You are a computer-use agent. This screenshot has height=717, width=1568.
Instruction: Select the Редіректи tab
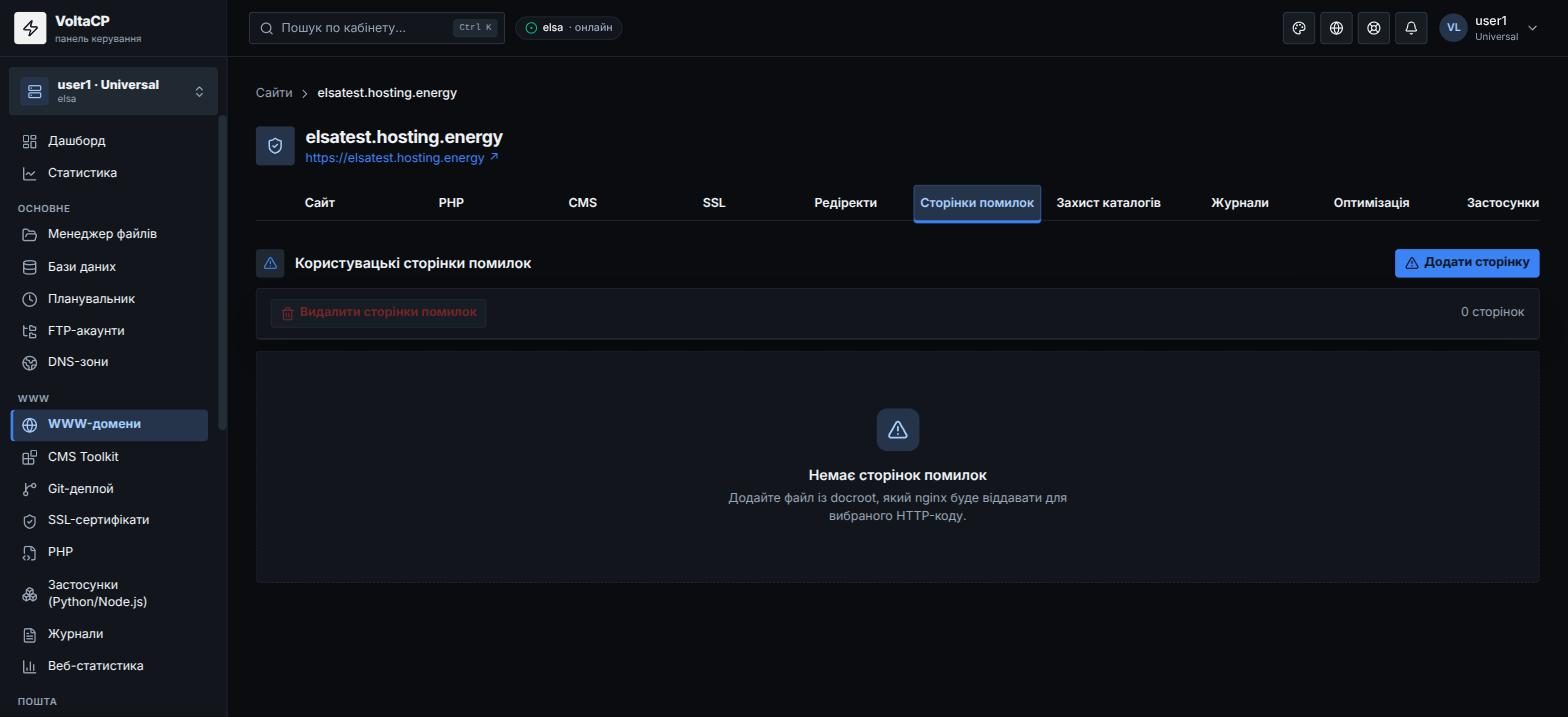846,203
